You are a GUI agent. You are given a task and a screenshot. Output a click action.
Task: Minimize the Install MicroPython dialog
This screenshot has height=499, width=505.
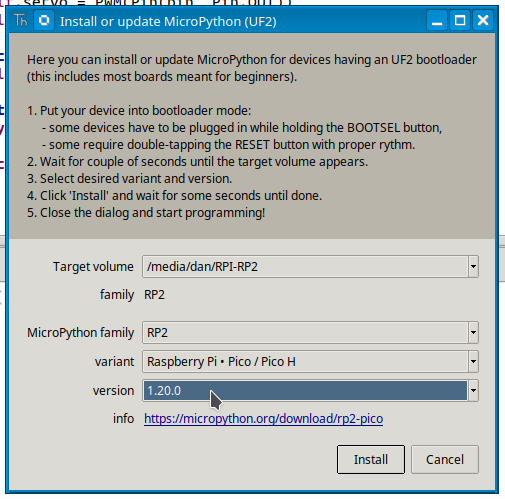pyautogui.click(x=437, y=21)
